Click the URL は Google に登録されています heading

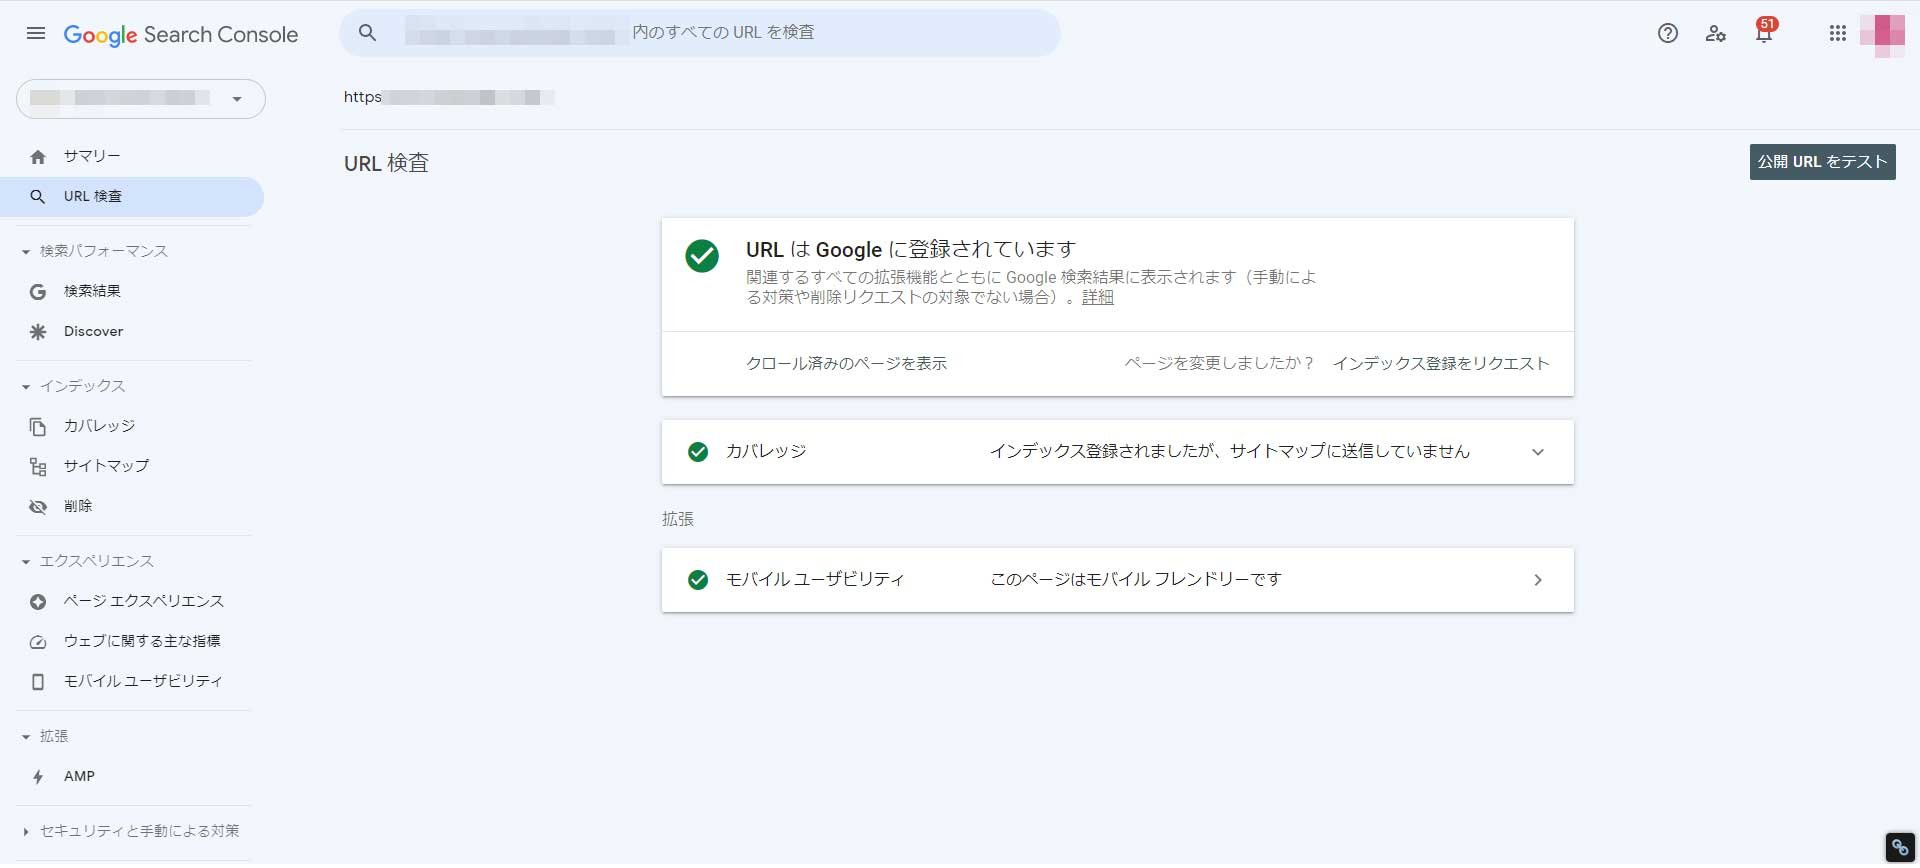pyautogui.click(x=911, y=250)
